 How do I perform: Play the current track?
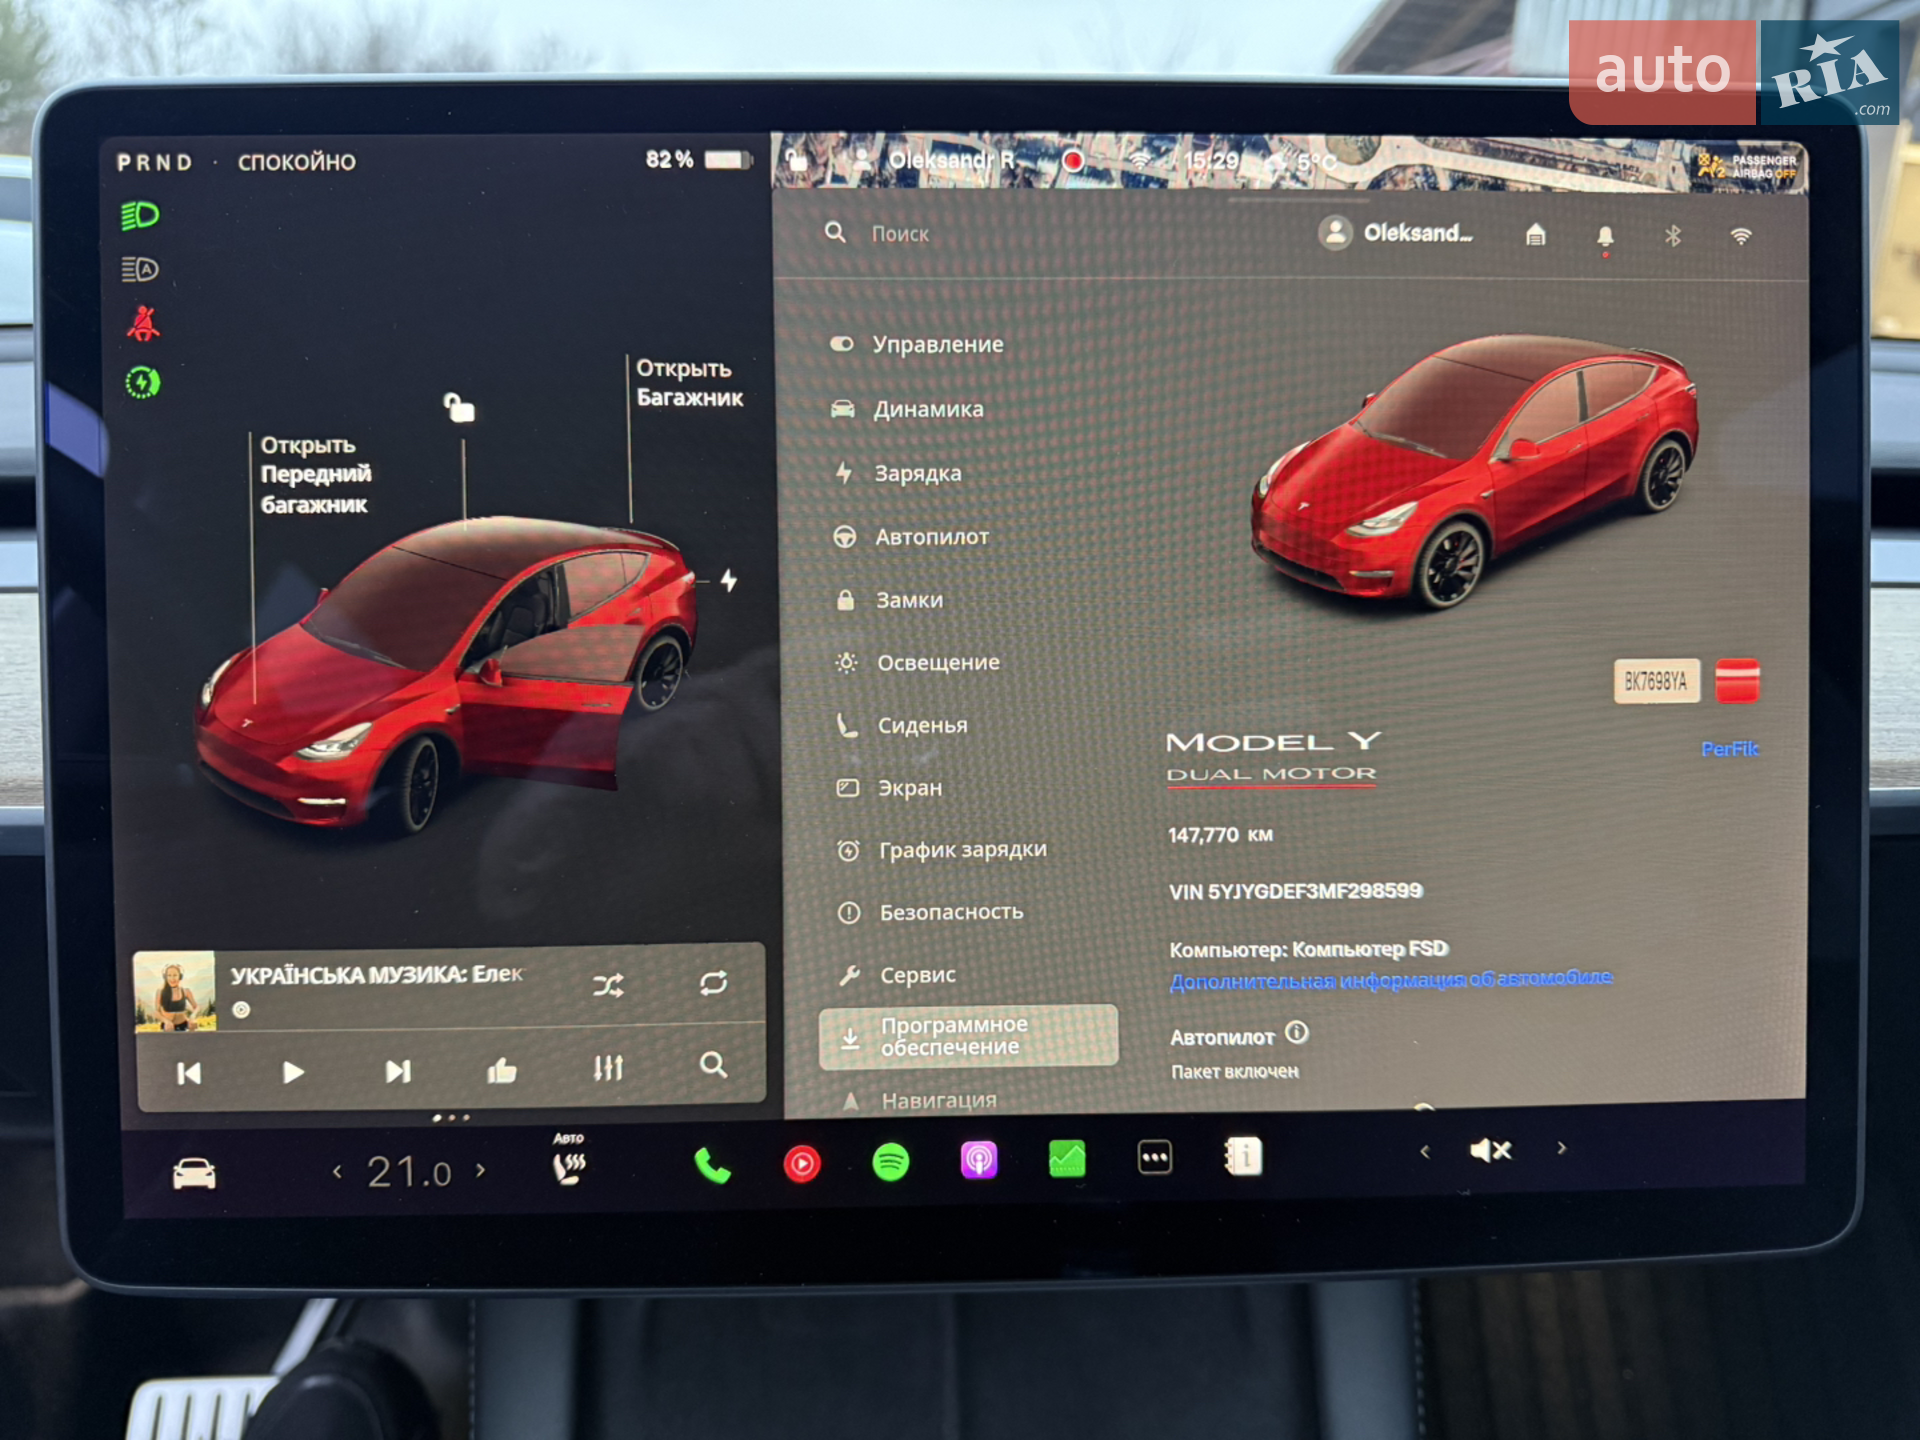[293, 1073]
